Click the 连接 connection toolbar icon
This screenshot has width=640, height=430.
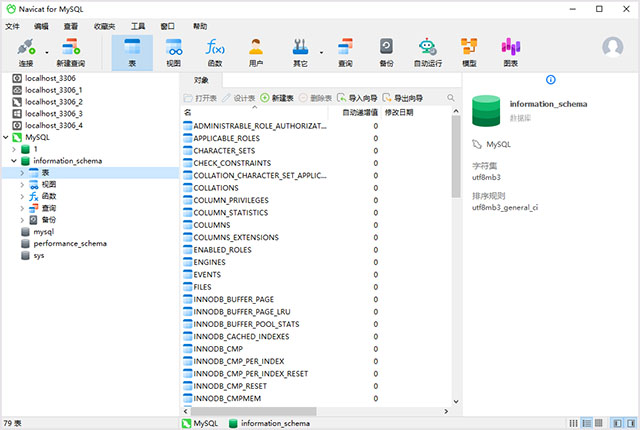pos(26,52)
